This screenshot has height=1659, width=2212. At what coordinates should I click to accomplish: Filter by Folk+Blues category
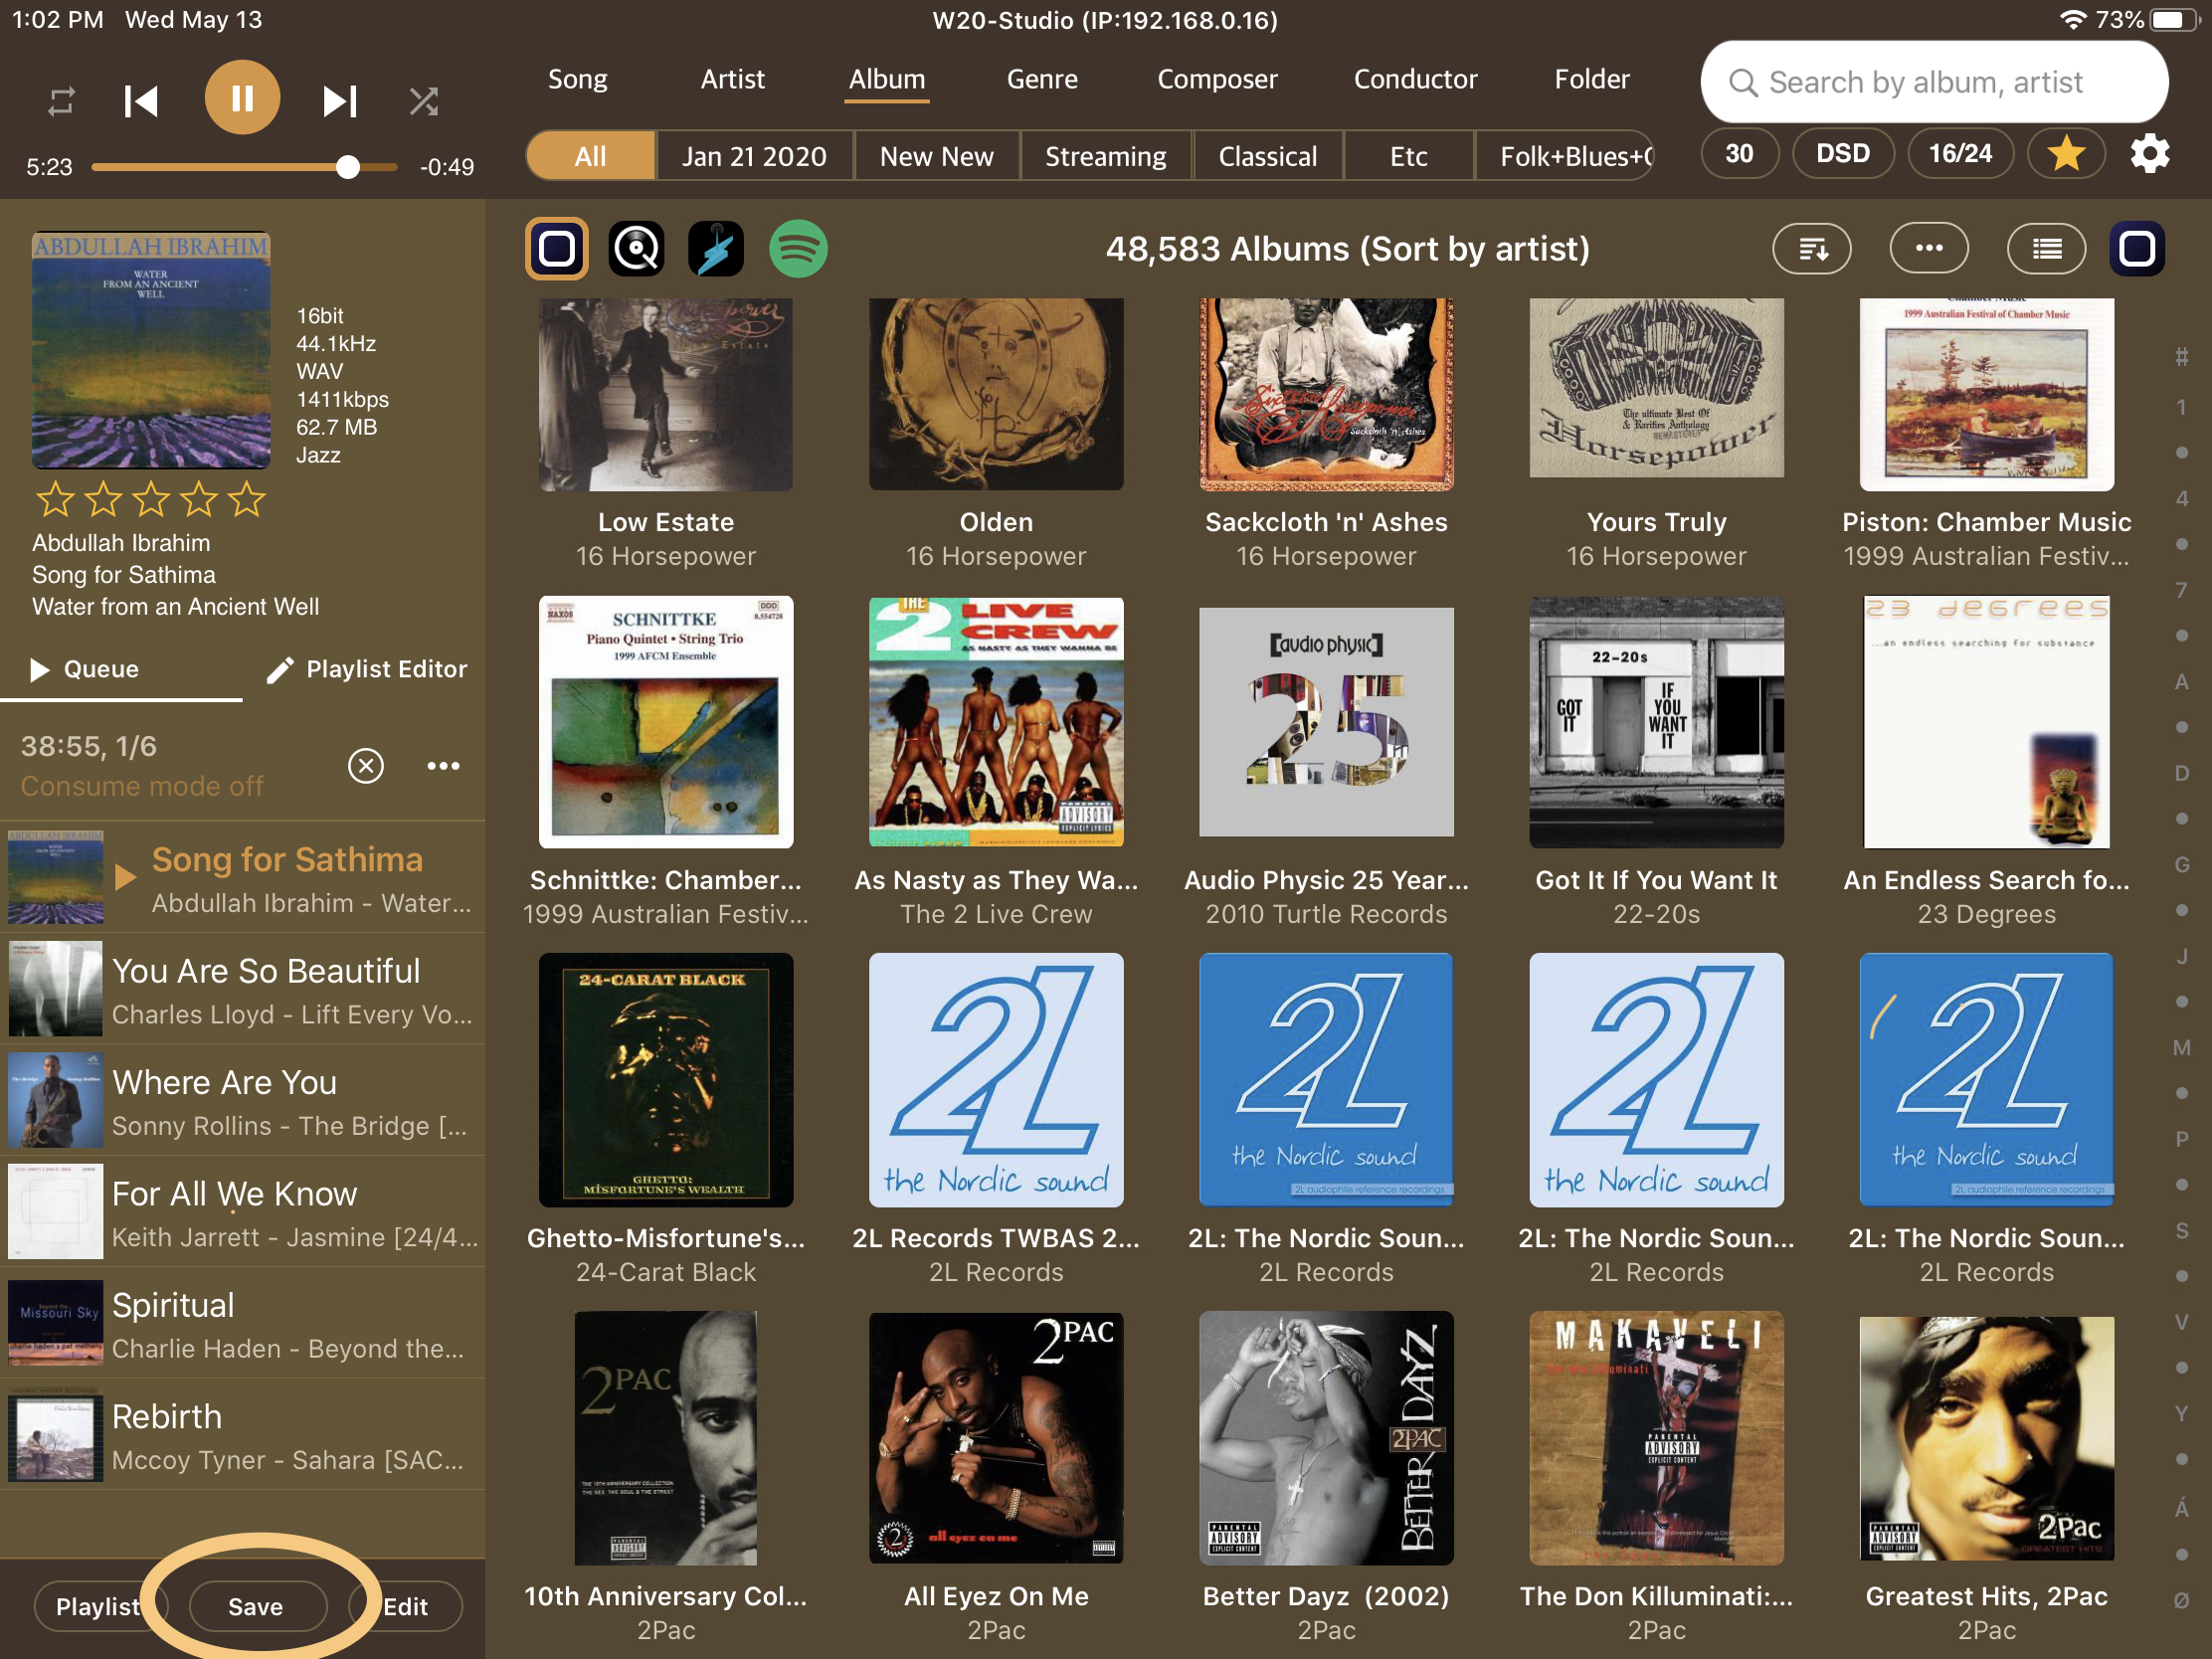[x=1564, y=156]
